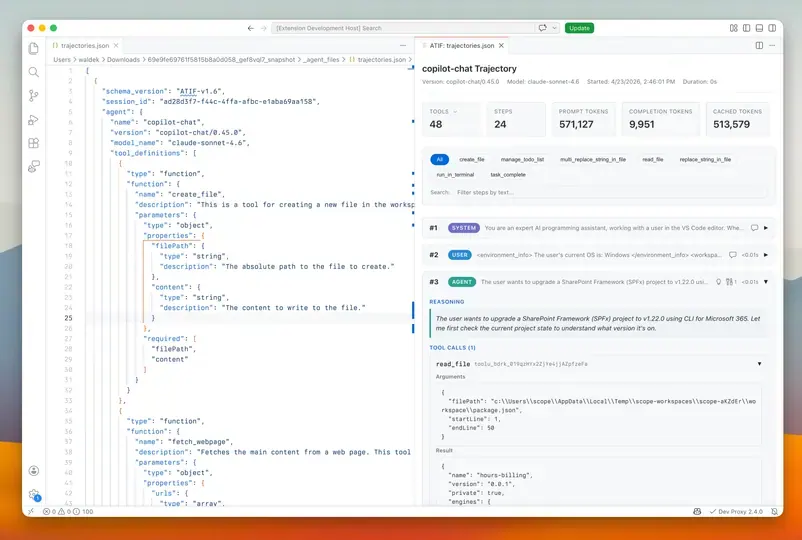Open the Accounts menu icon
This screenshot has height=540, width=802.
[34, 470]
